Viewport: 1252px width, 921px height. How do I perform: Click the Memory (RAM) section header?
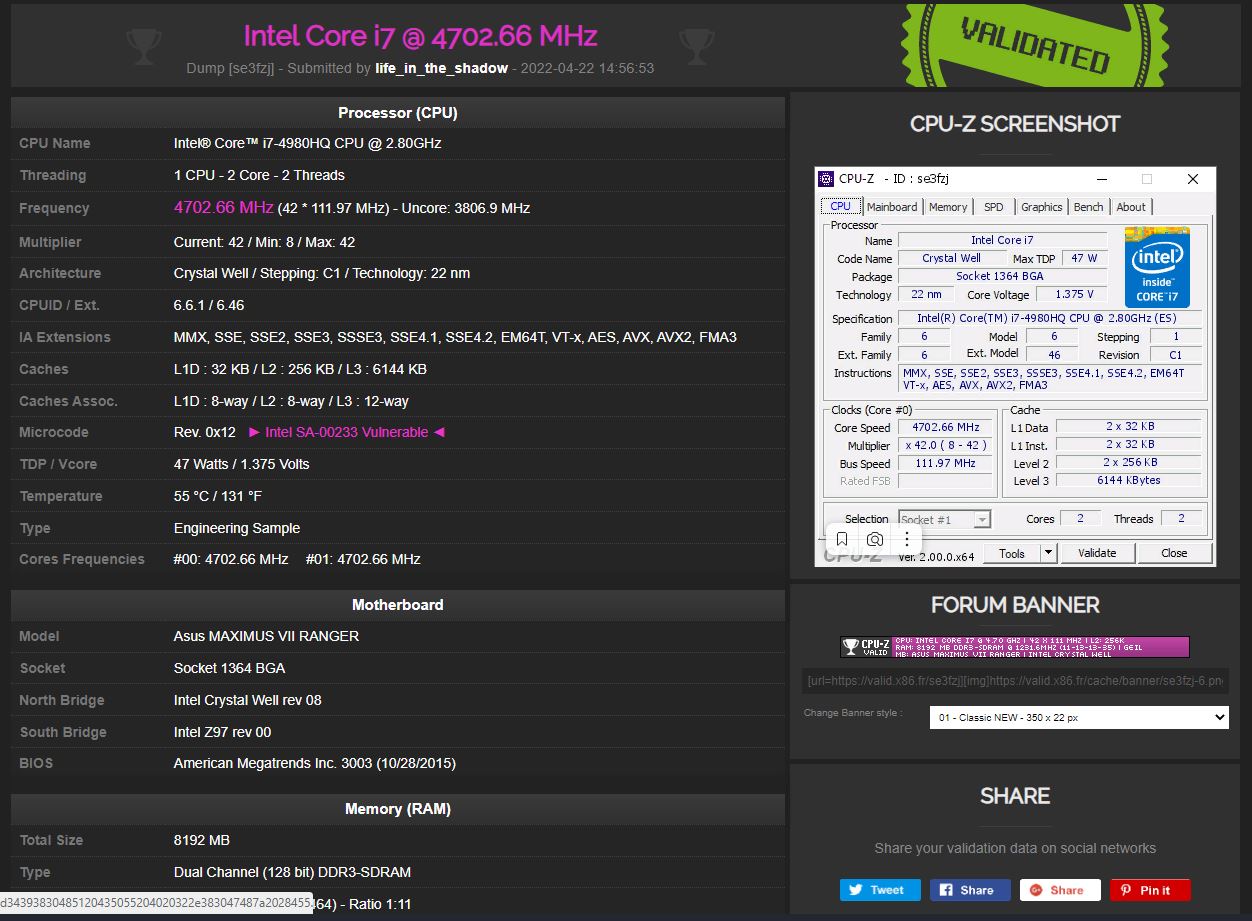coord(398,809)
